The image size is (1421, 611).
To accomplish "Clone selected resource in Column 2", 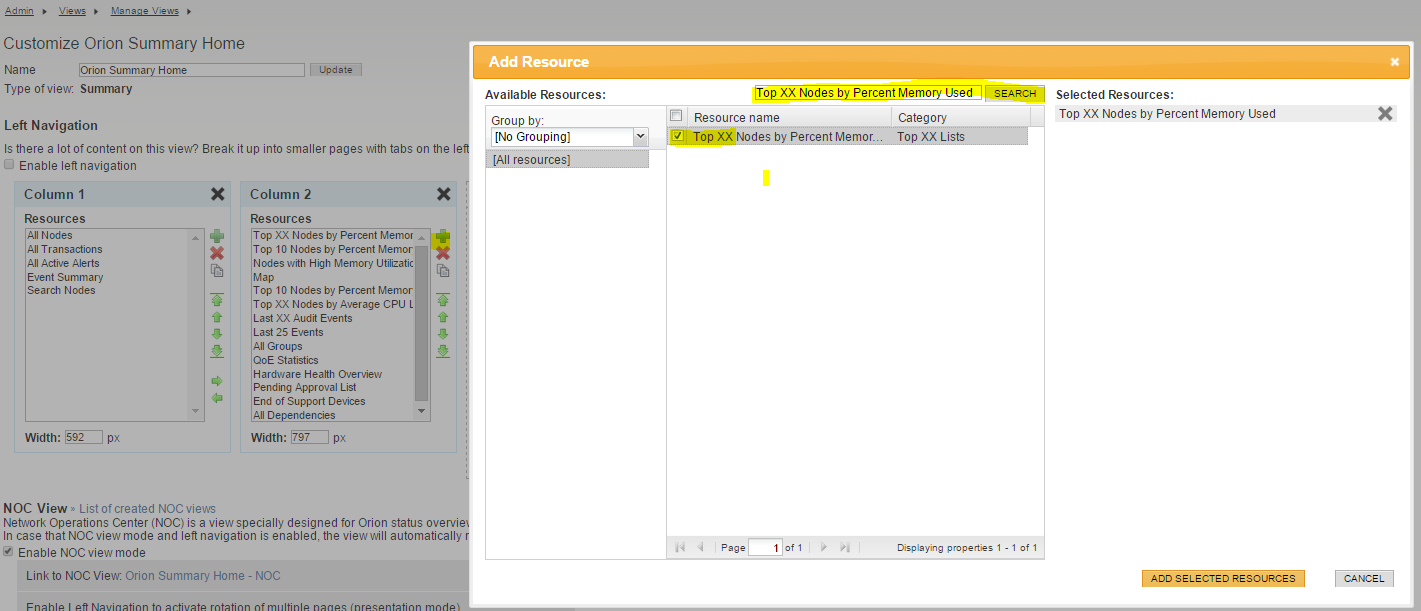I will [x=443, y=271].
